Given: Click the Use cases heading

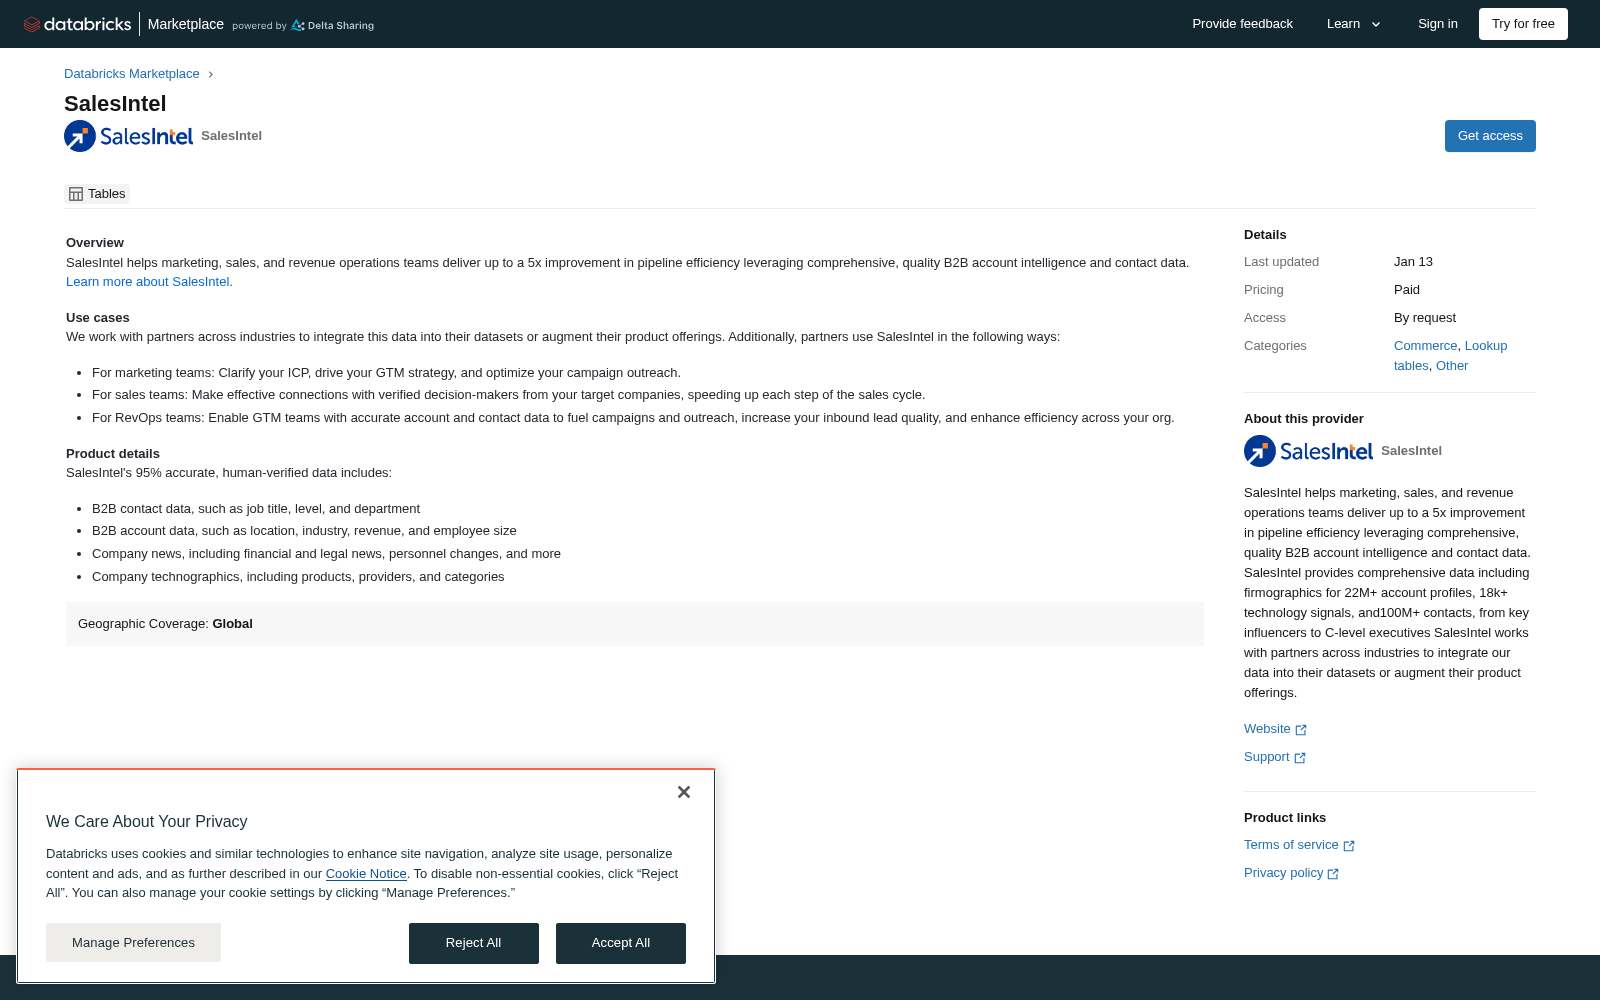Looking at the screenshot, I should tap(98, 318).
